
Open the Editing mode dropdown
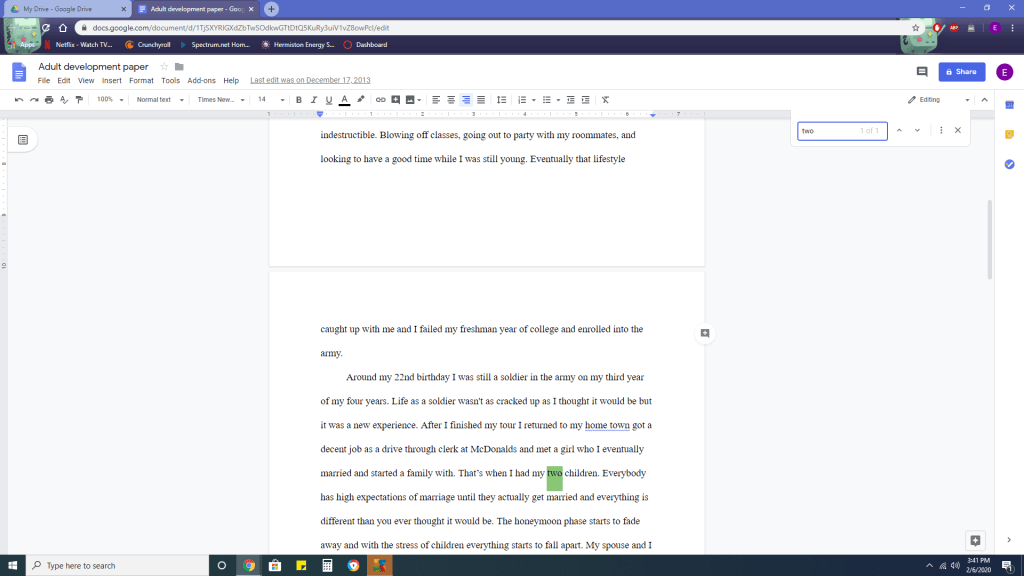[x=938, y=100]
